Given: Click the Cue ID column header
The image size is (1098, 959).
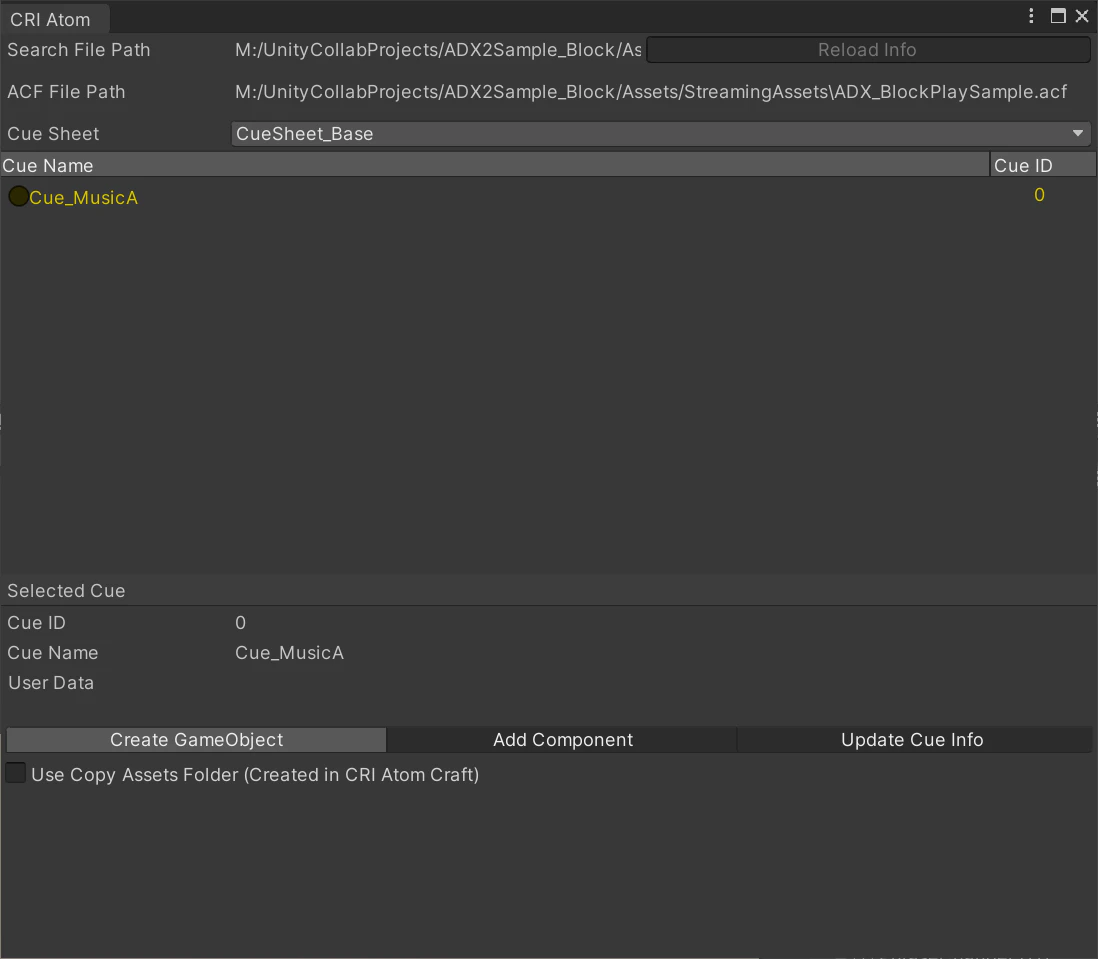Looking at the screenshot, I should [1042, 165].
